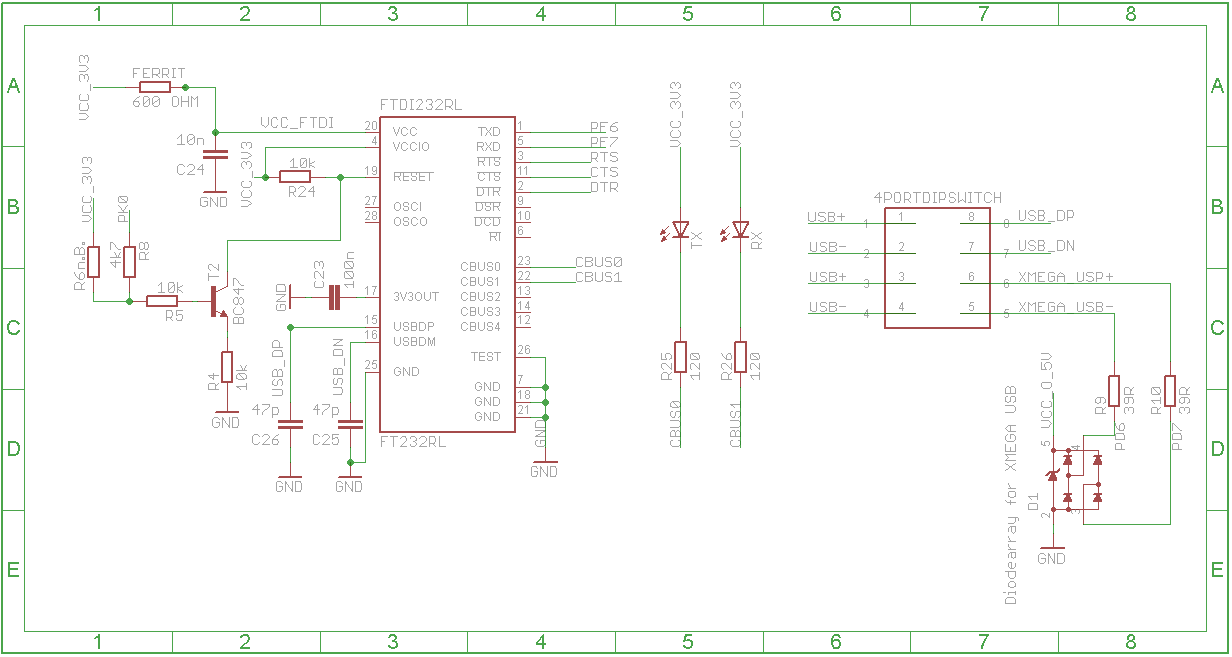Click capacitor C26 symbol
This screenshot has width=1232, height=657.
(x=289, y=424)
